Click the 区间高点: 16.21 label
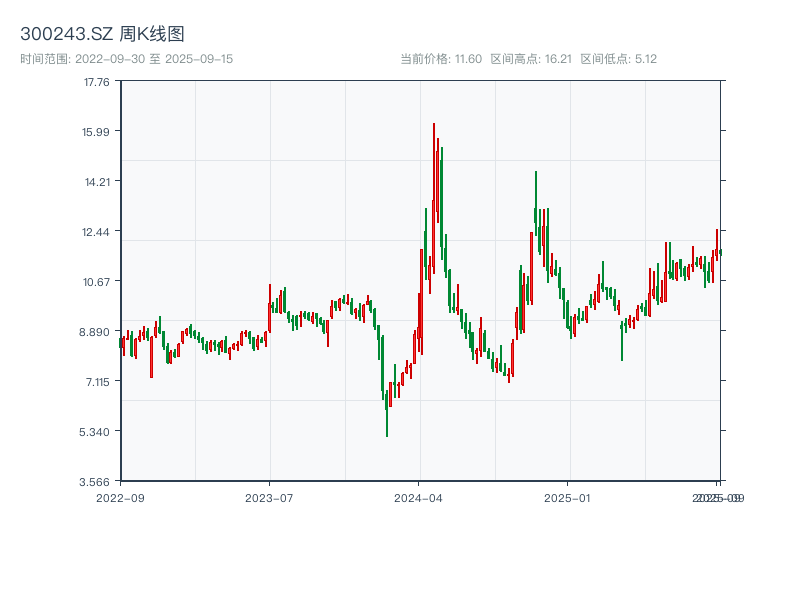Screen dimensions: 800x600 (531, 59)
